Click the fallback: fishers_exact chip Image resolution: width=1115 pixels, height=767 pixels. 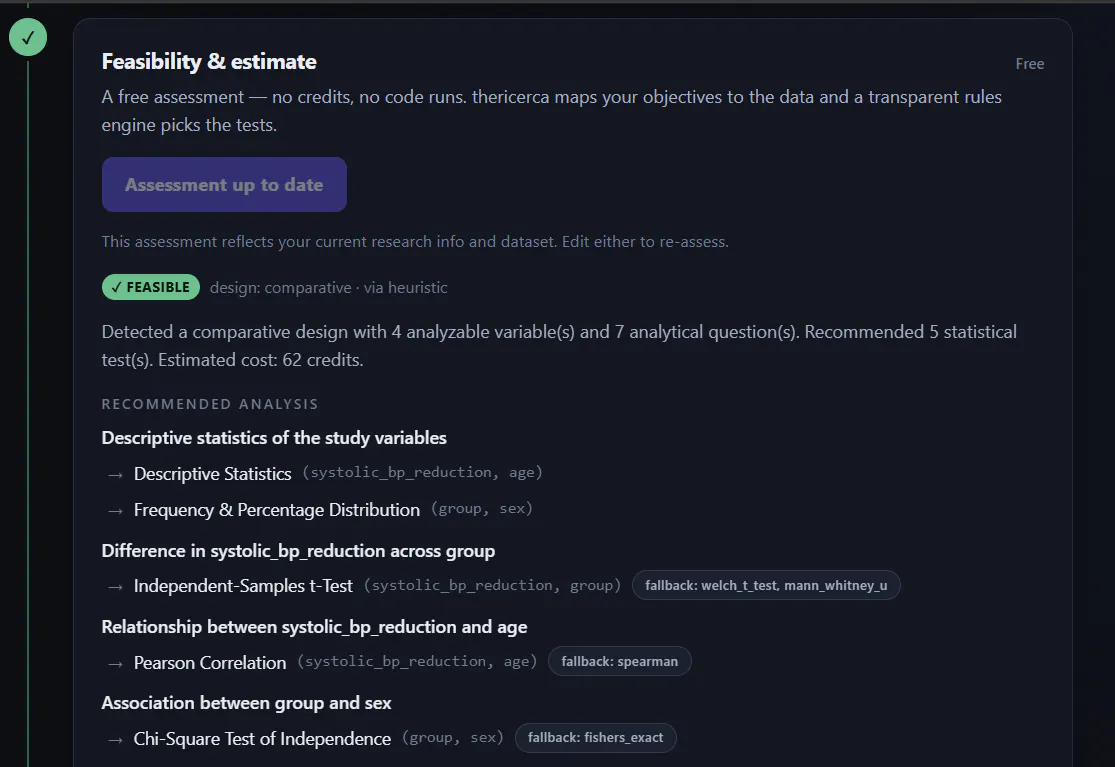(x=595, y=738)
